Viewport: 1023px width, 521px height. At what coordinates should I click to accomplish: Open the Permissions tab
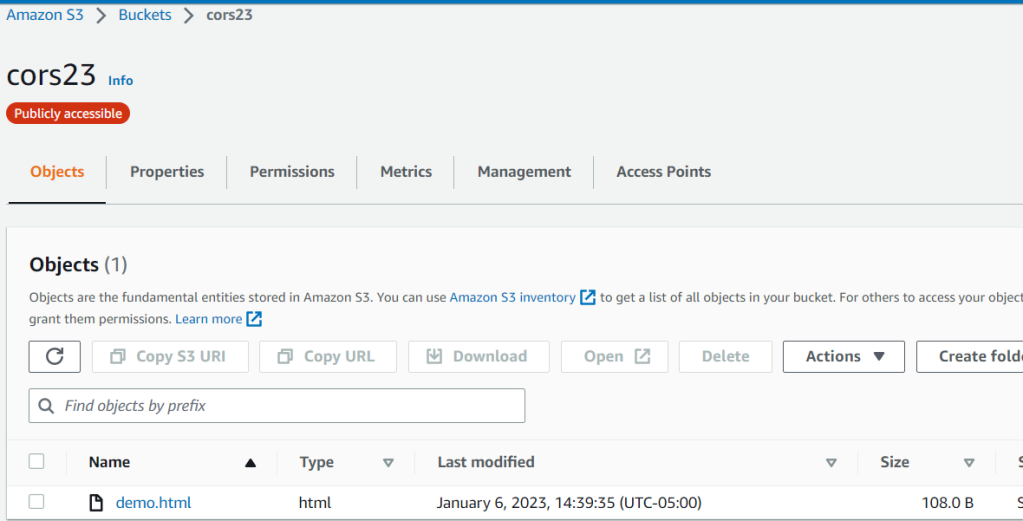pos(292,171)
